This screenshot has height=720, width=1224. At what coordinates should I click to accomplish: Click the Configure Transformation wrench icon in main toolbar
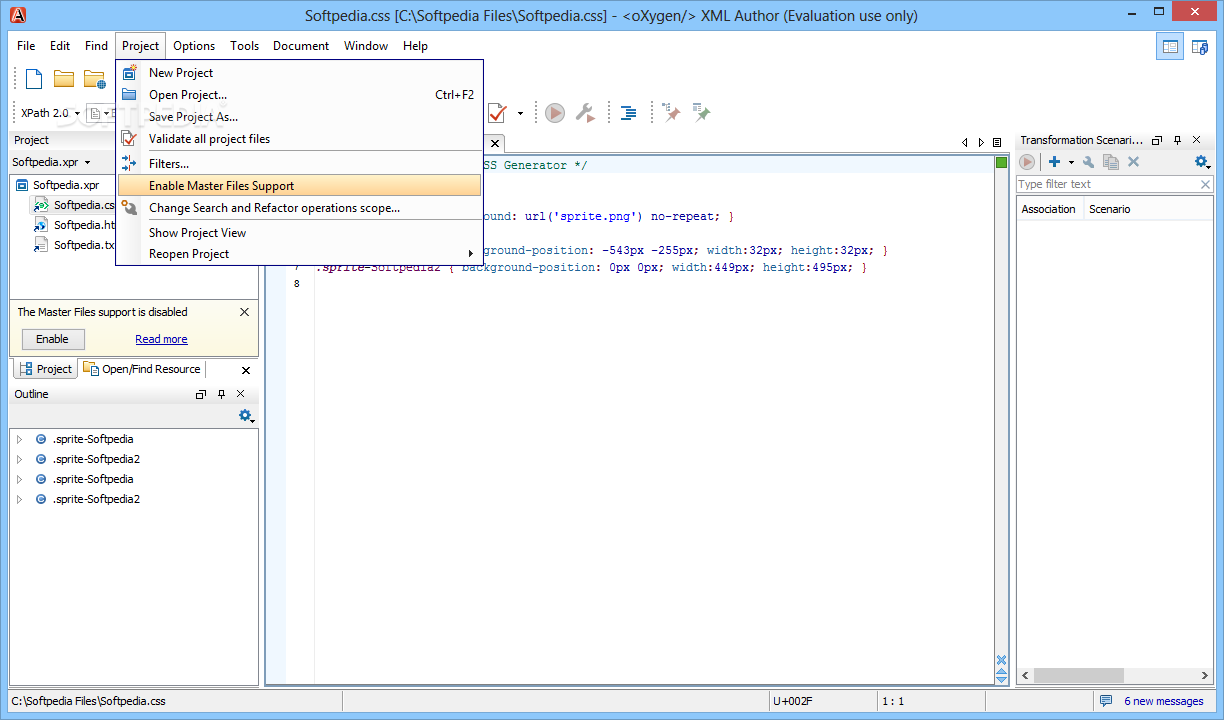coord(585,113)
